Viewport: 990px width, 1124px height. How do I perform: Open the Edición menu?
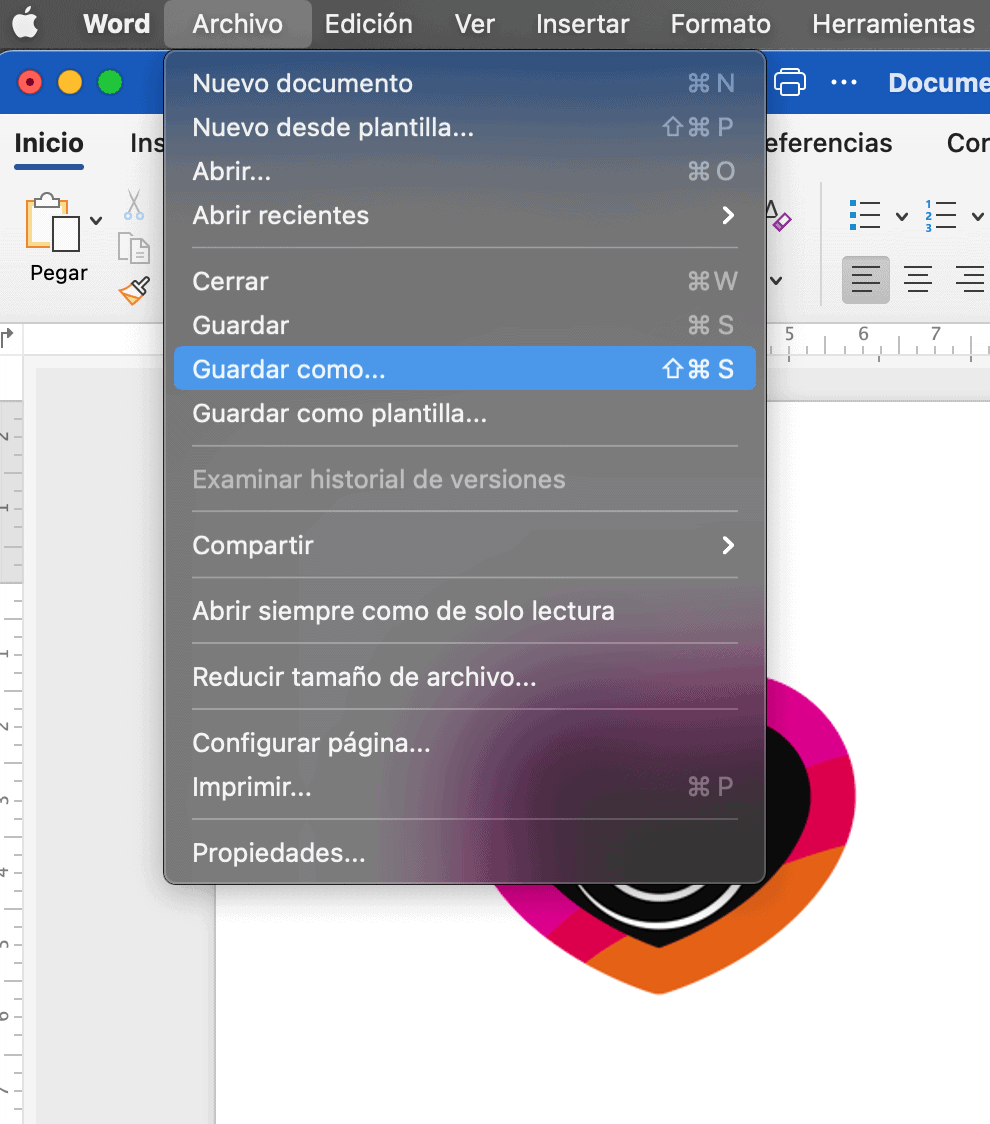point(368,24)
